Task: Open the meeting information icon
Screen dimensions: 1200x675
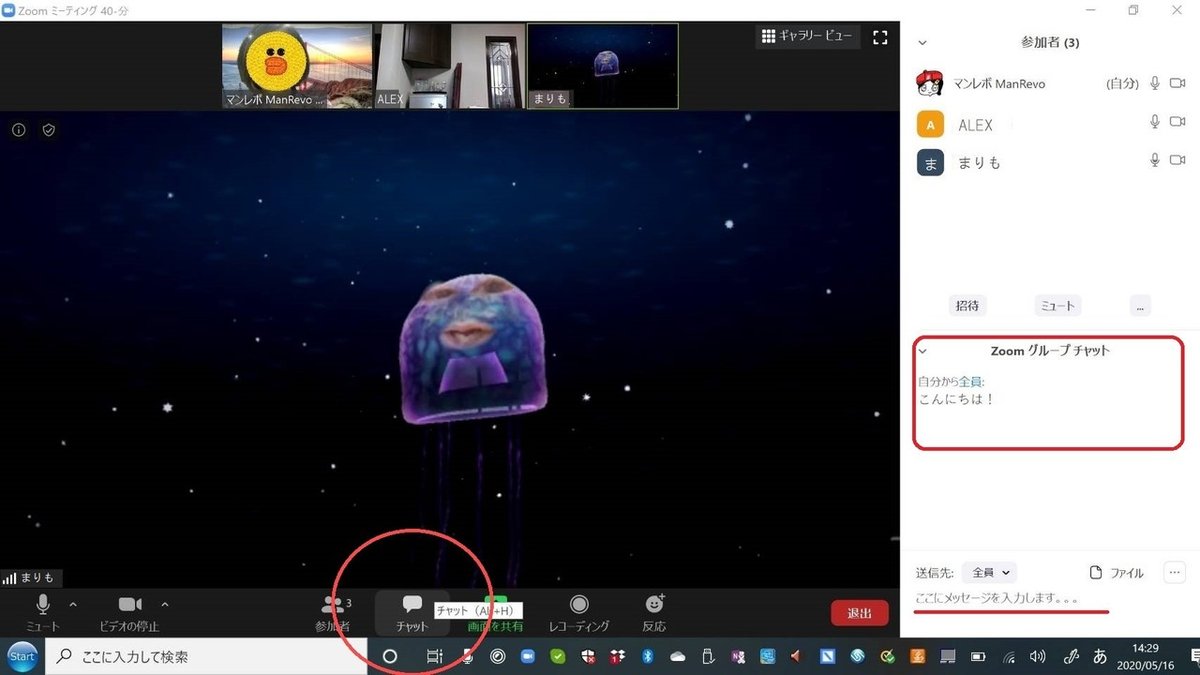Action: [x=18, y=130]
